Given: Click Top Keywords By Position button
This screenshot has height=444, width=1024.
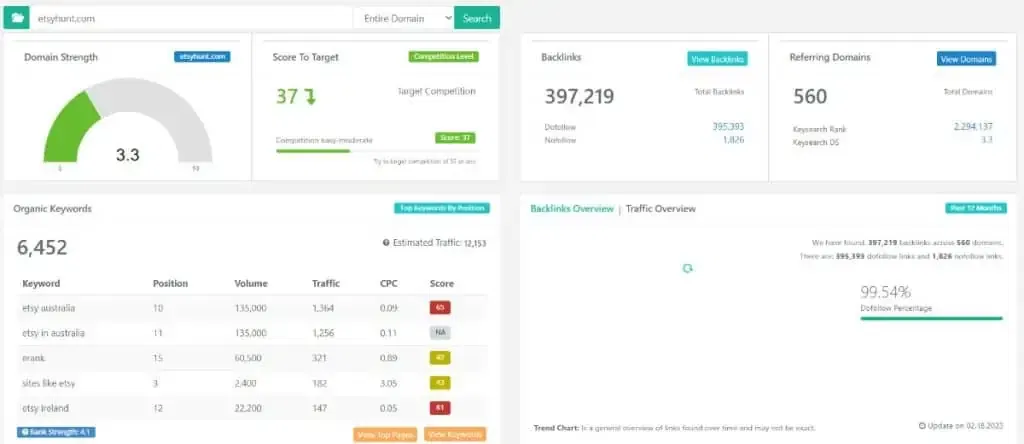Looking at the screenshot, I should pos(441,208).
